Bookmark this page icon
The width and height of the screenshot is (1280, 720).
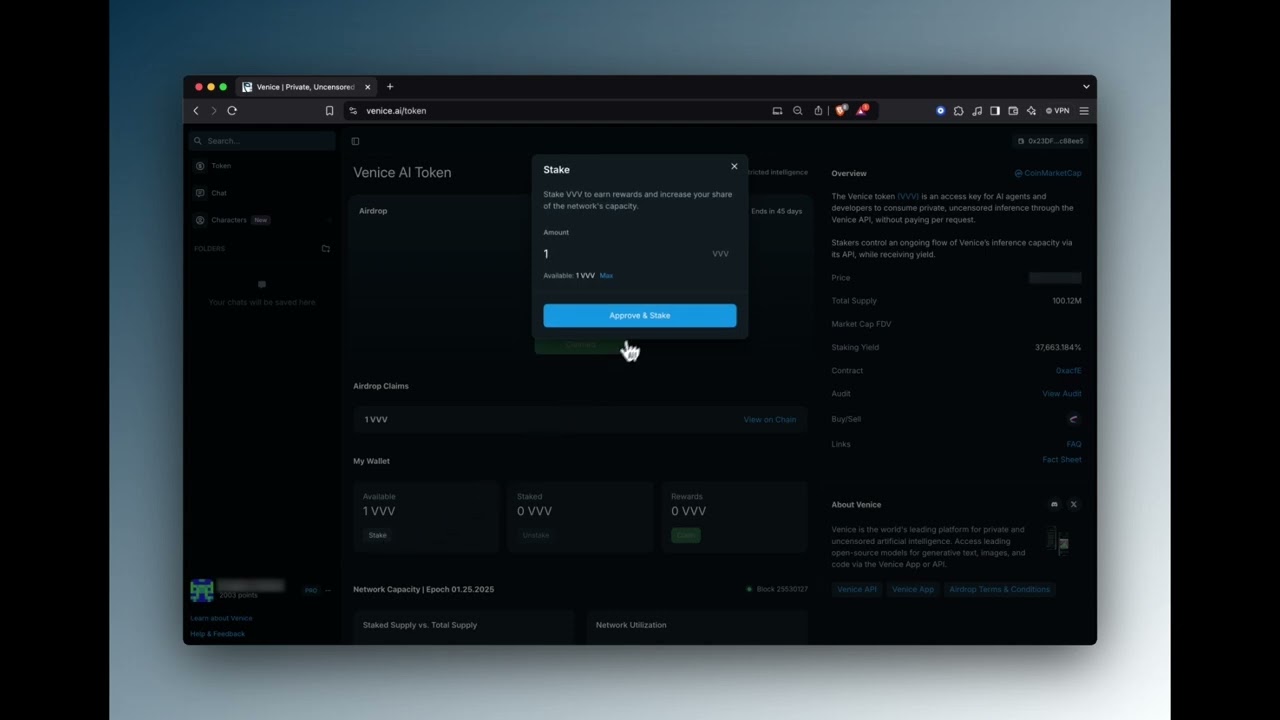[x=329, y=111]
